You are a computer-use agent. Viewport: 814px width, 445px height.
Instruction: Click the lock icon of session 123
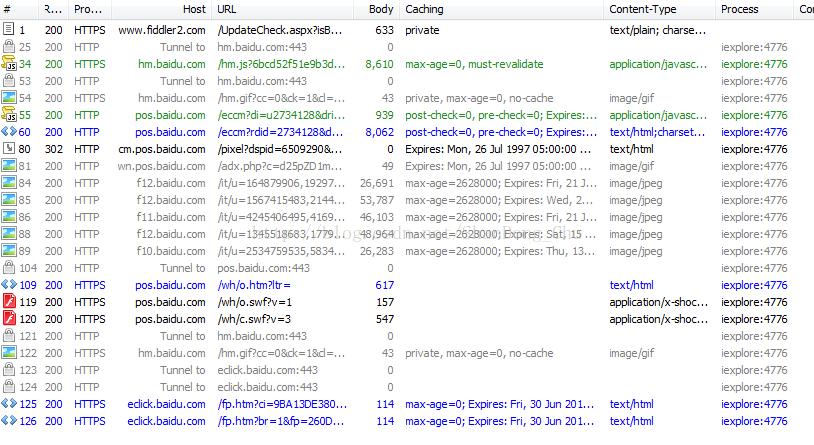pyautogui.click(x=8, y=369)
